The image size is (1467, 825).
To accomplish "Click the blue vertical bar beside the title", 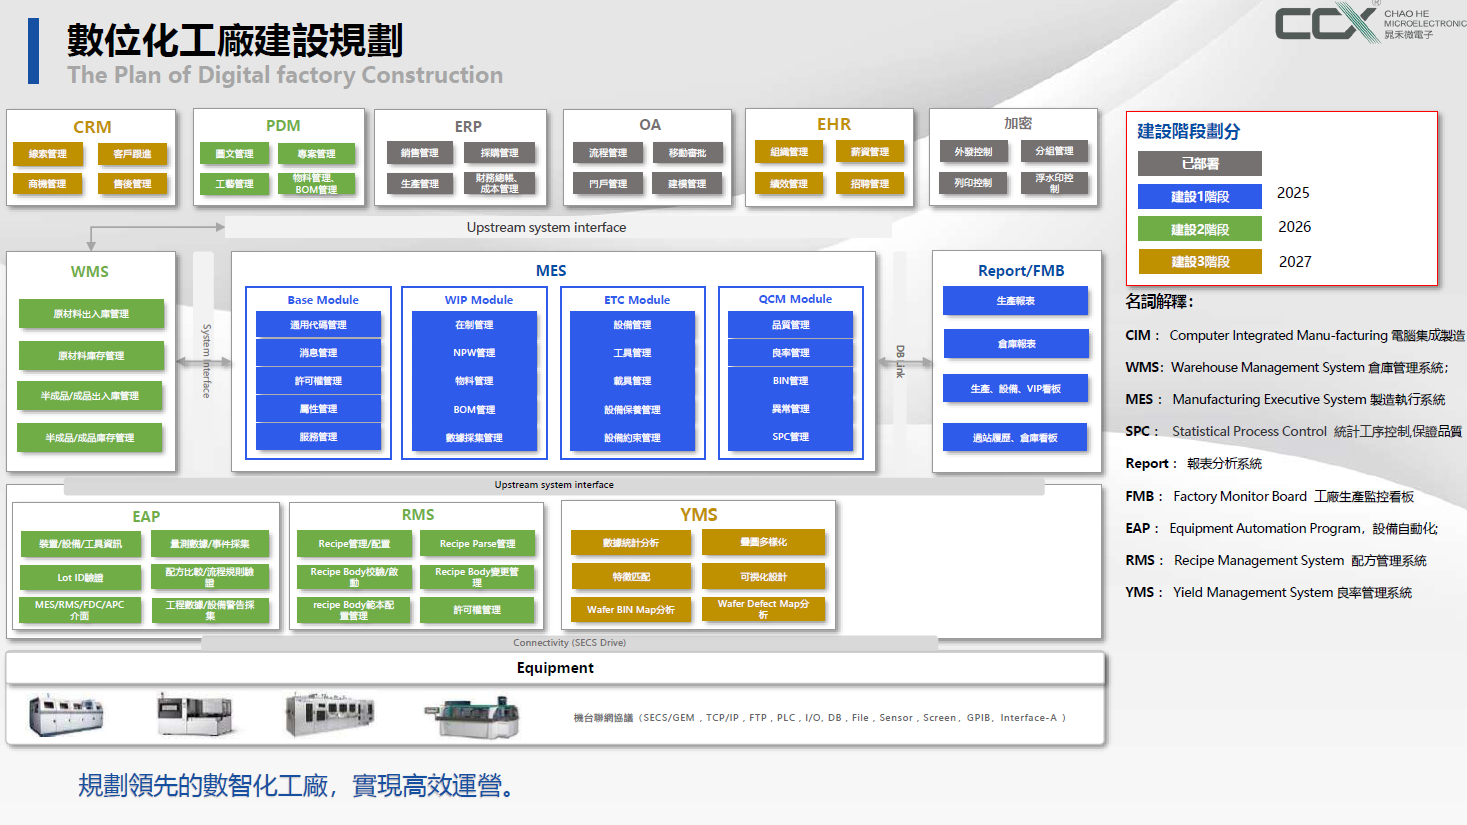I will [x=33, y=51].
